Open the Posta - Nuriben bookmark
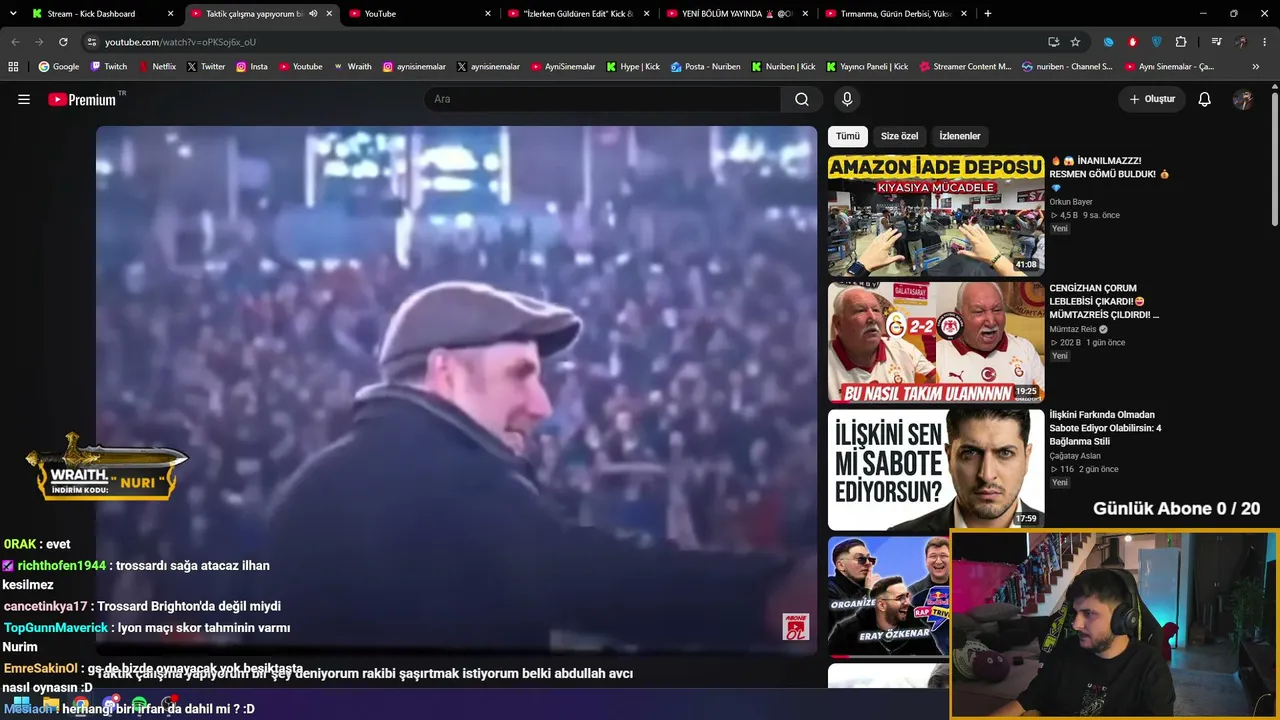Image resolution: width=1280 pixels, height=720 pixels. (x=706, y=67)
